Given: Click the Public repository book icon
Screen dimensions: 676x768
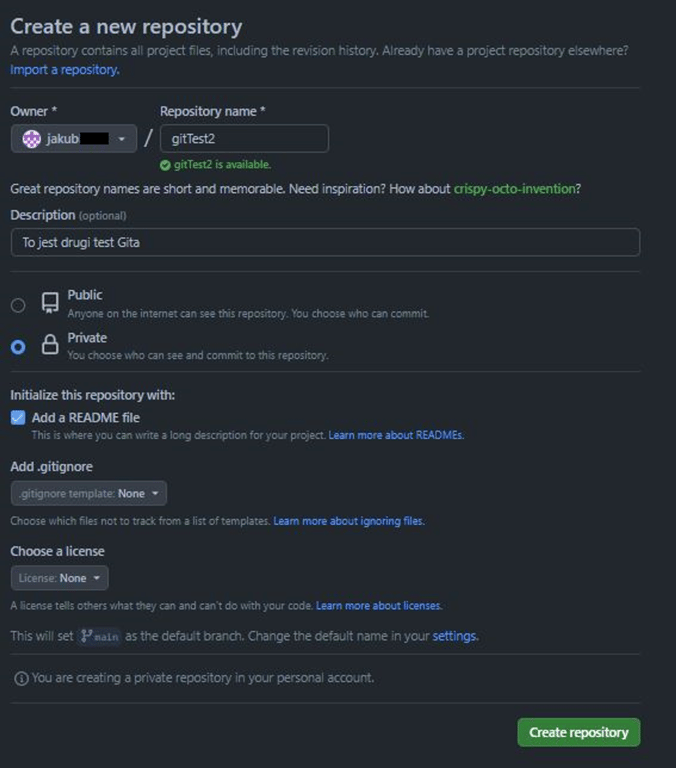Looking at the screenshot, I should [x=50, y=303].
